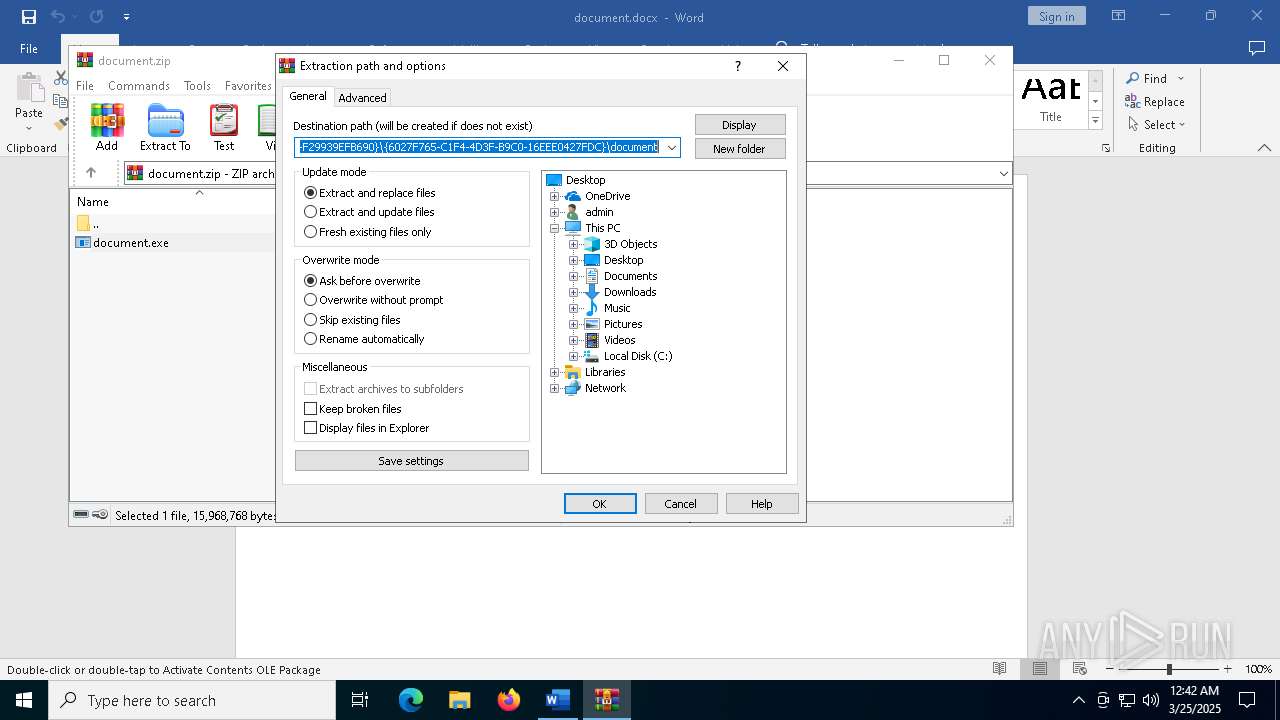Open the WinRAR Favorites menu

tap(248, 86)
